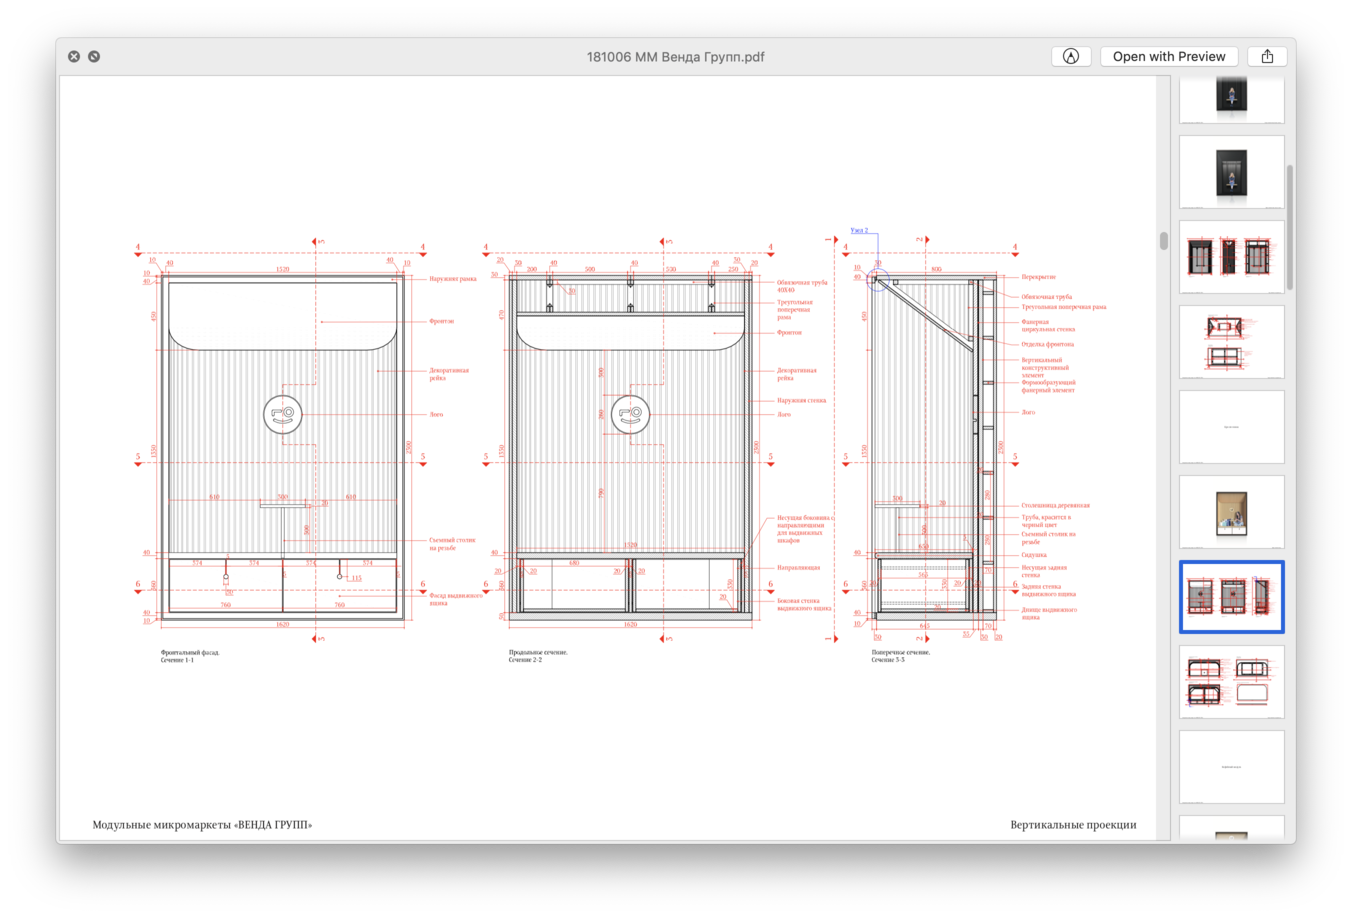The image size is (1352, 918).
Task: Click the Share icon in the toolbar
Action: pyautogui.click(x=1267, y=57)
